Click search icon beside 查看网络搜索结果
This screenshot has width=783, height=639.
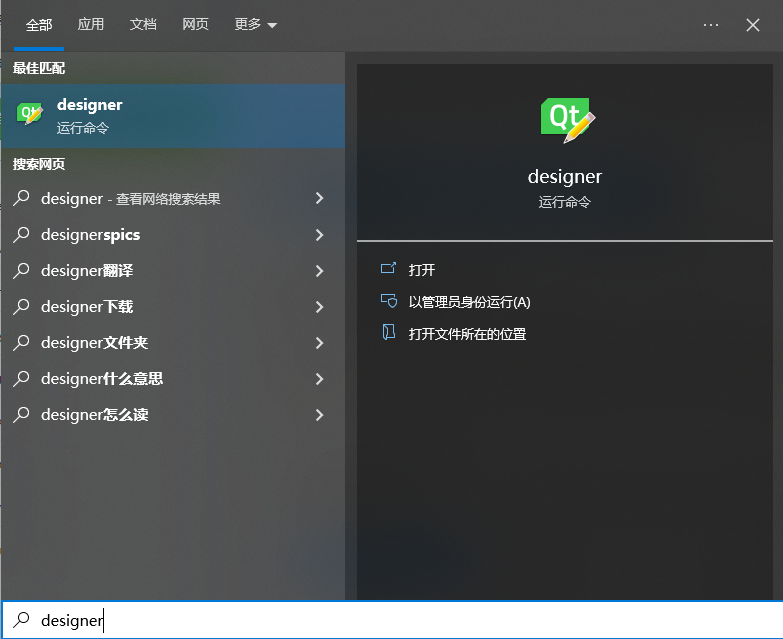pos(21,198)
